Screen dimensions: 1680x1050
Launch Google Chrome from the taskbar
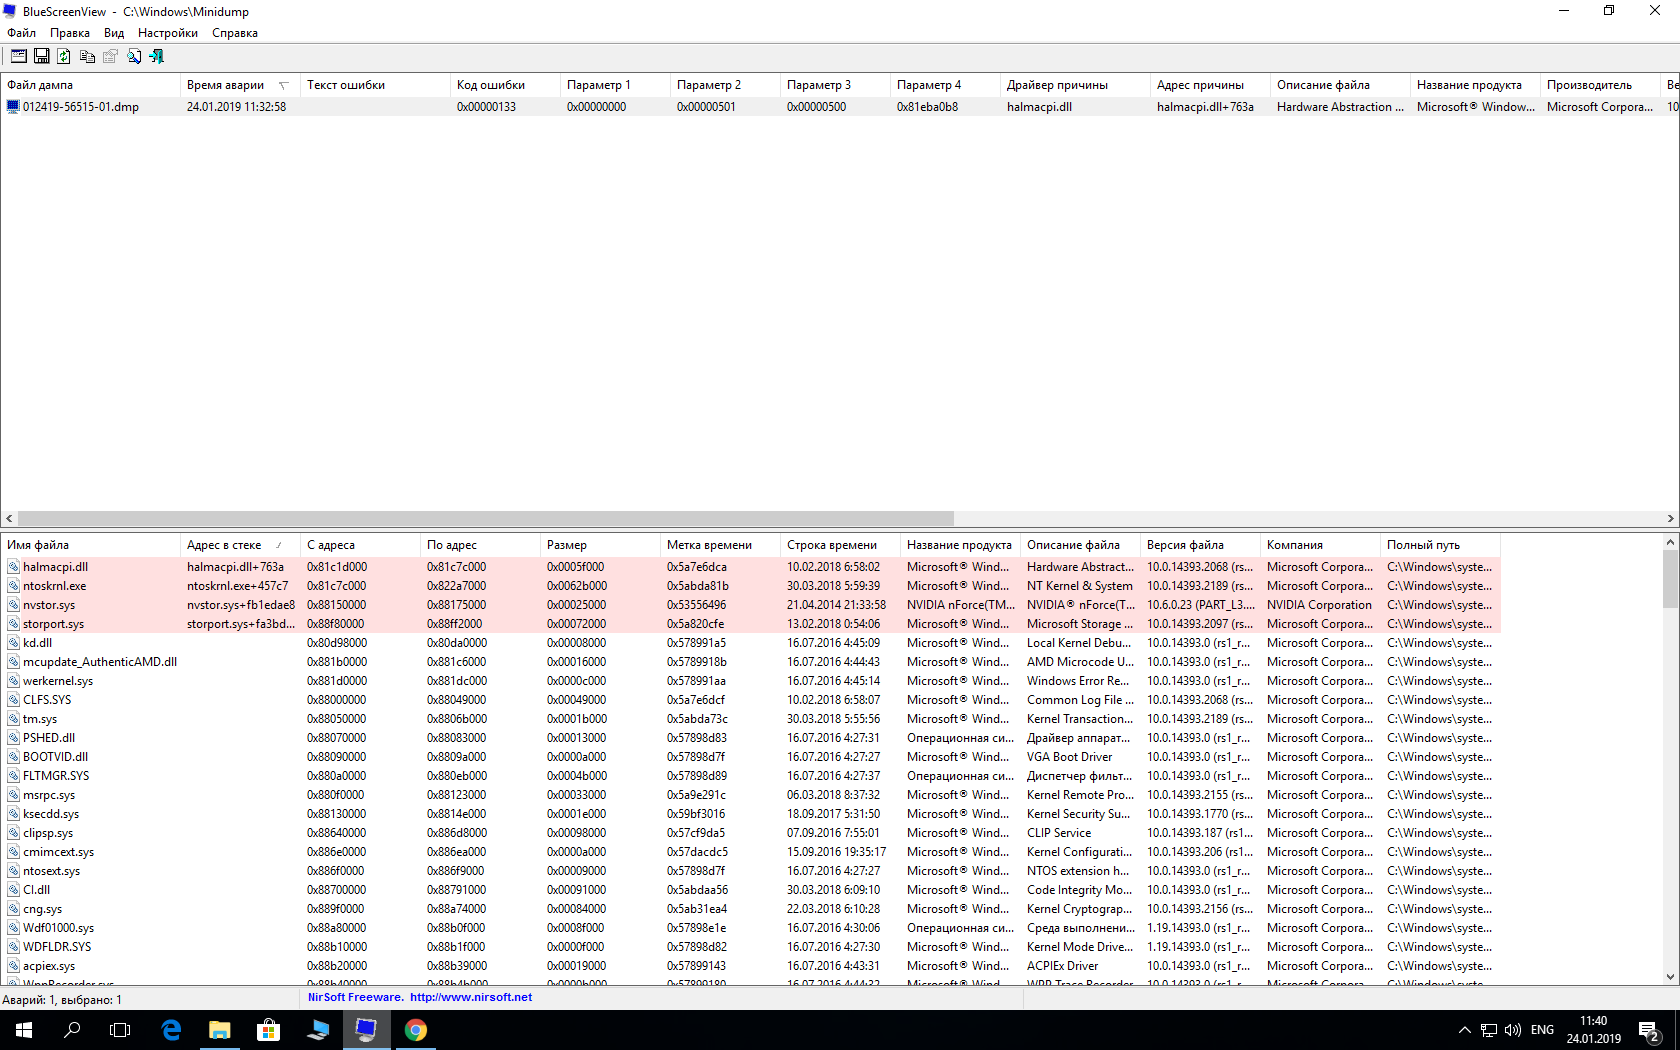click(x=416, y=1030)
